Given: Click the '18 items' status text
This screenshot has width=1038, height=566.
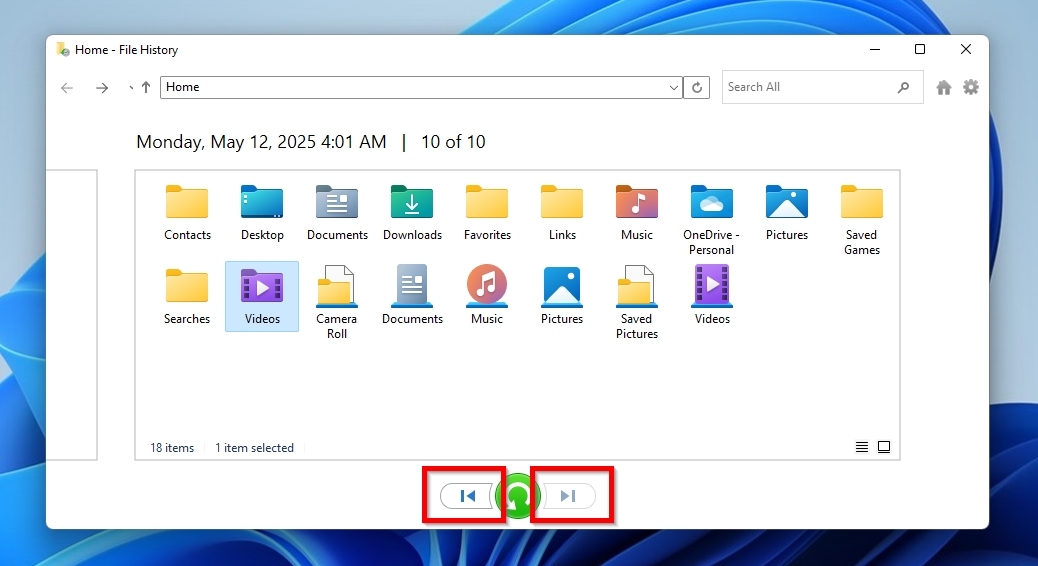Looking at the screenshot, I should coord(172,448).
